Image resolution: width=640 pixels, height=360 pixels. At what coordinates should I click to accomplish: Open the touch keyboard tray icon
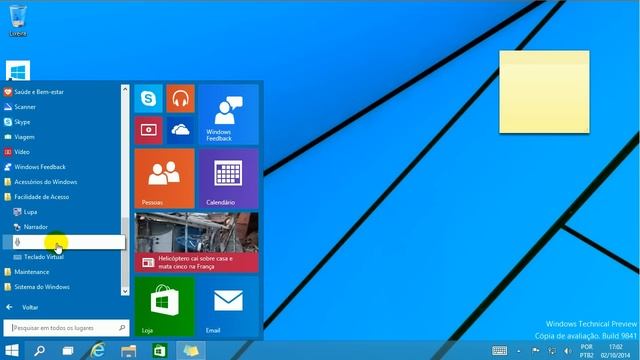point(500,351)
